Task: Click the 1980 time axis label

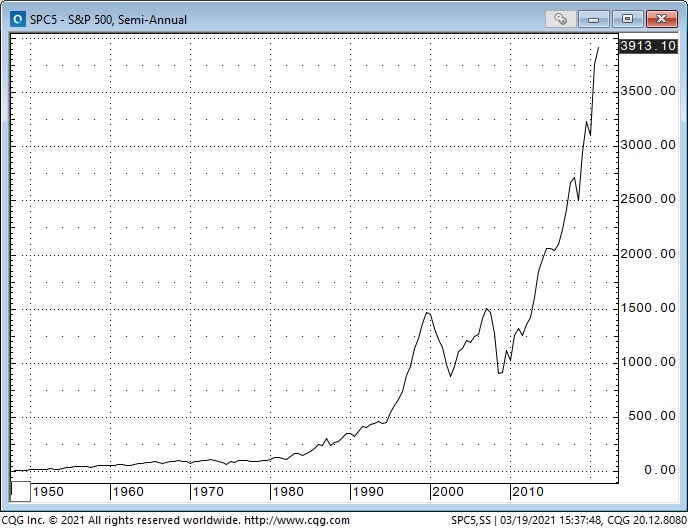Action: 288,492
